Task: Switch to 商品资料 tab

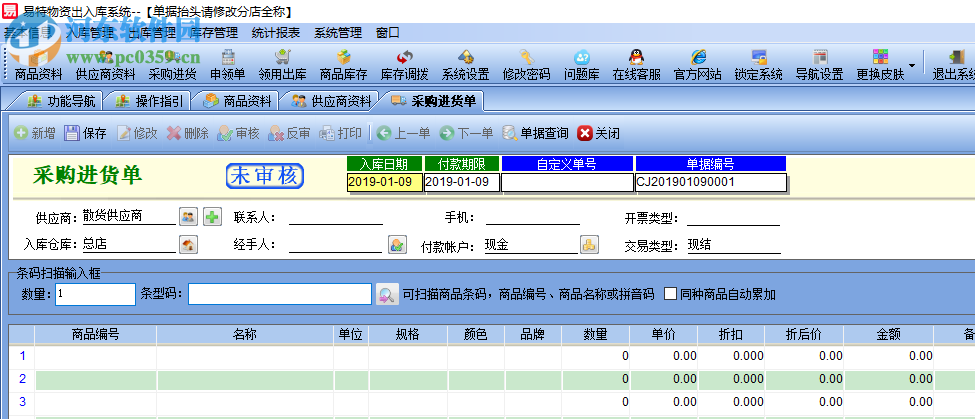Action: (x=236, y=101)
